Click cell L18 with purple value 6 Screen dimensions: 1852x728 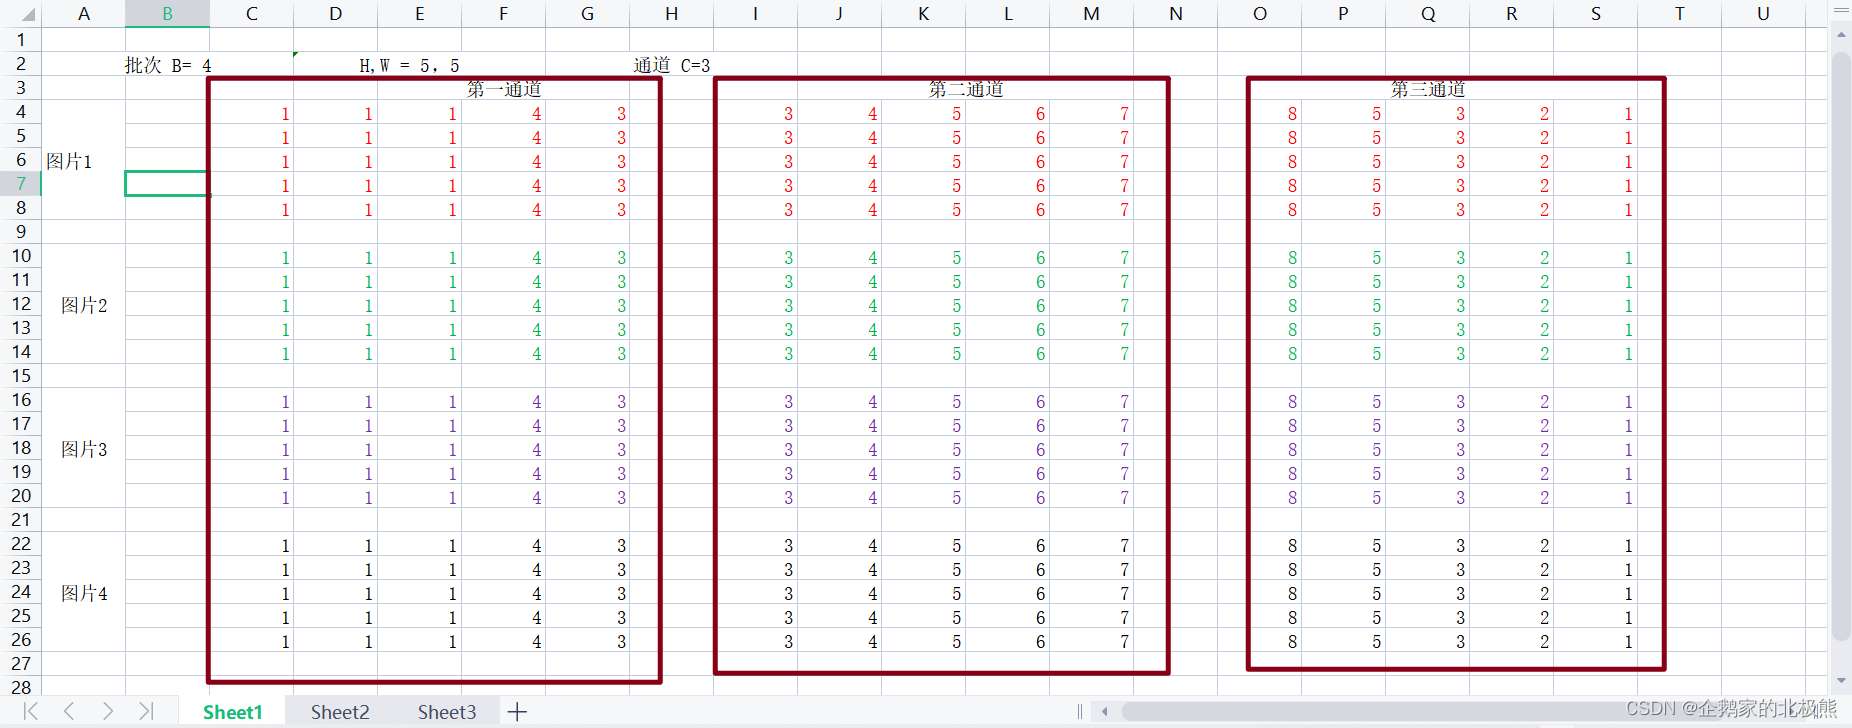(1007, 448)
